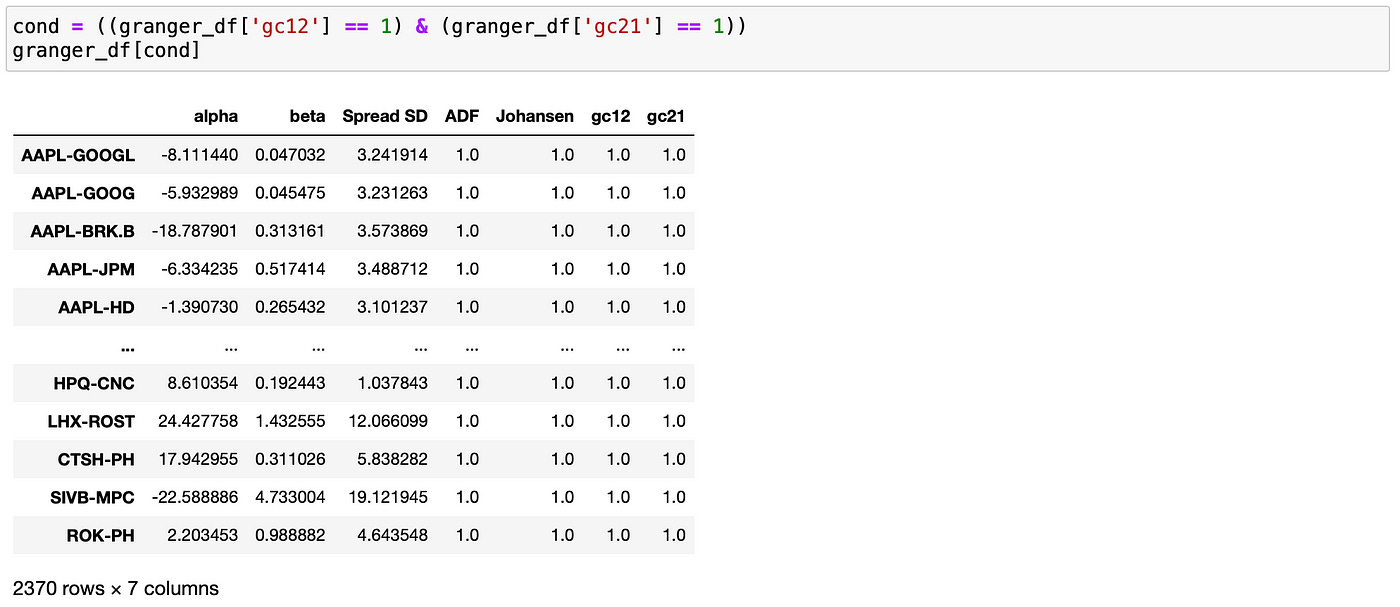Click the CTSH-PH row label
The height and width of the screenshot is (607, 1400).
click(x=96, y=459)
